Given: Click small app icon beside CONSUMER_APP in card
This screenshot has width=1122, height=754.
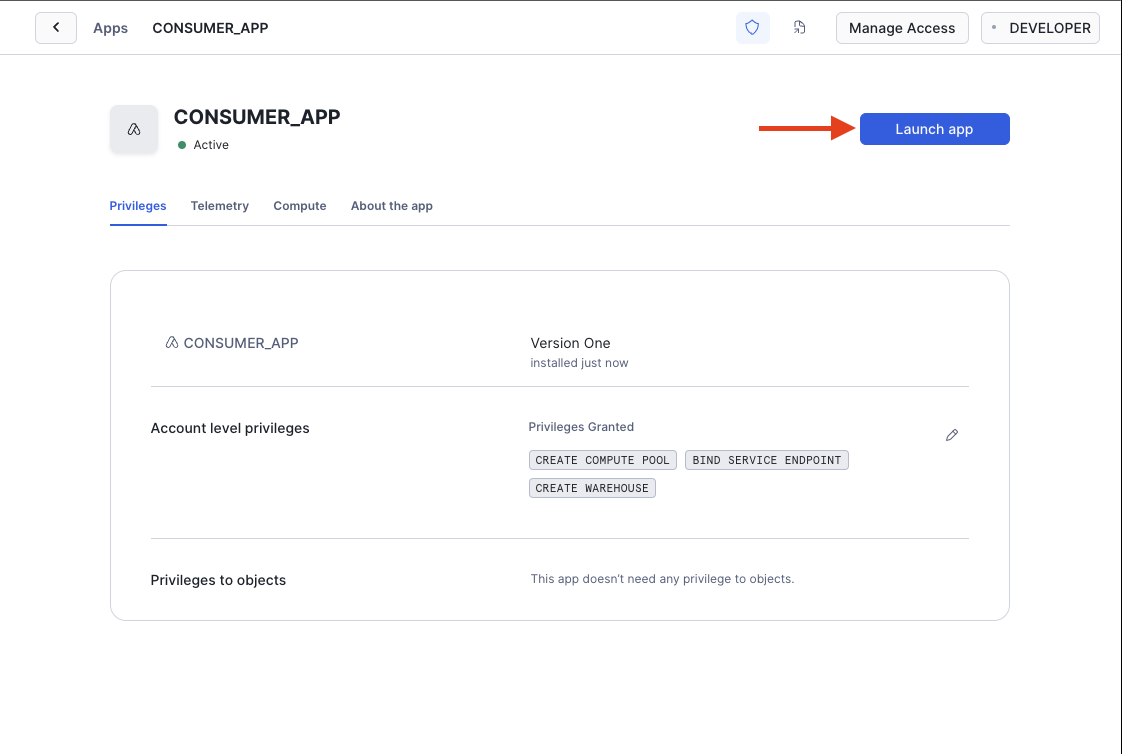Looking at the screenshot, I should pos(172,343).
